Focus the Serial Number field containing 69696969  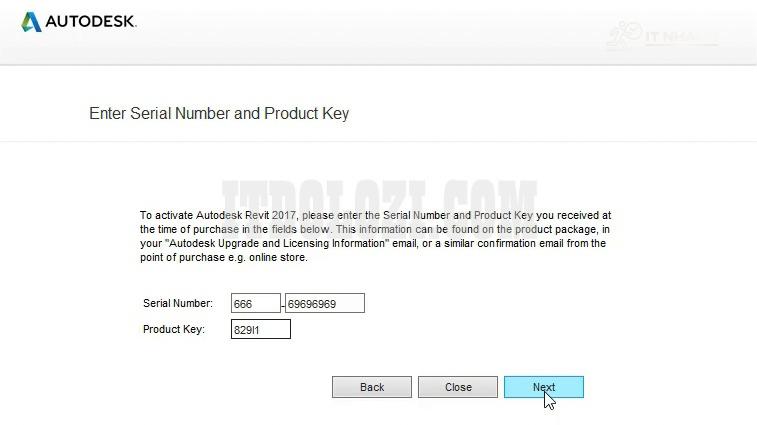pos(324,303)
